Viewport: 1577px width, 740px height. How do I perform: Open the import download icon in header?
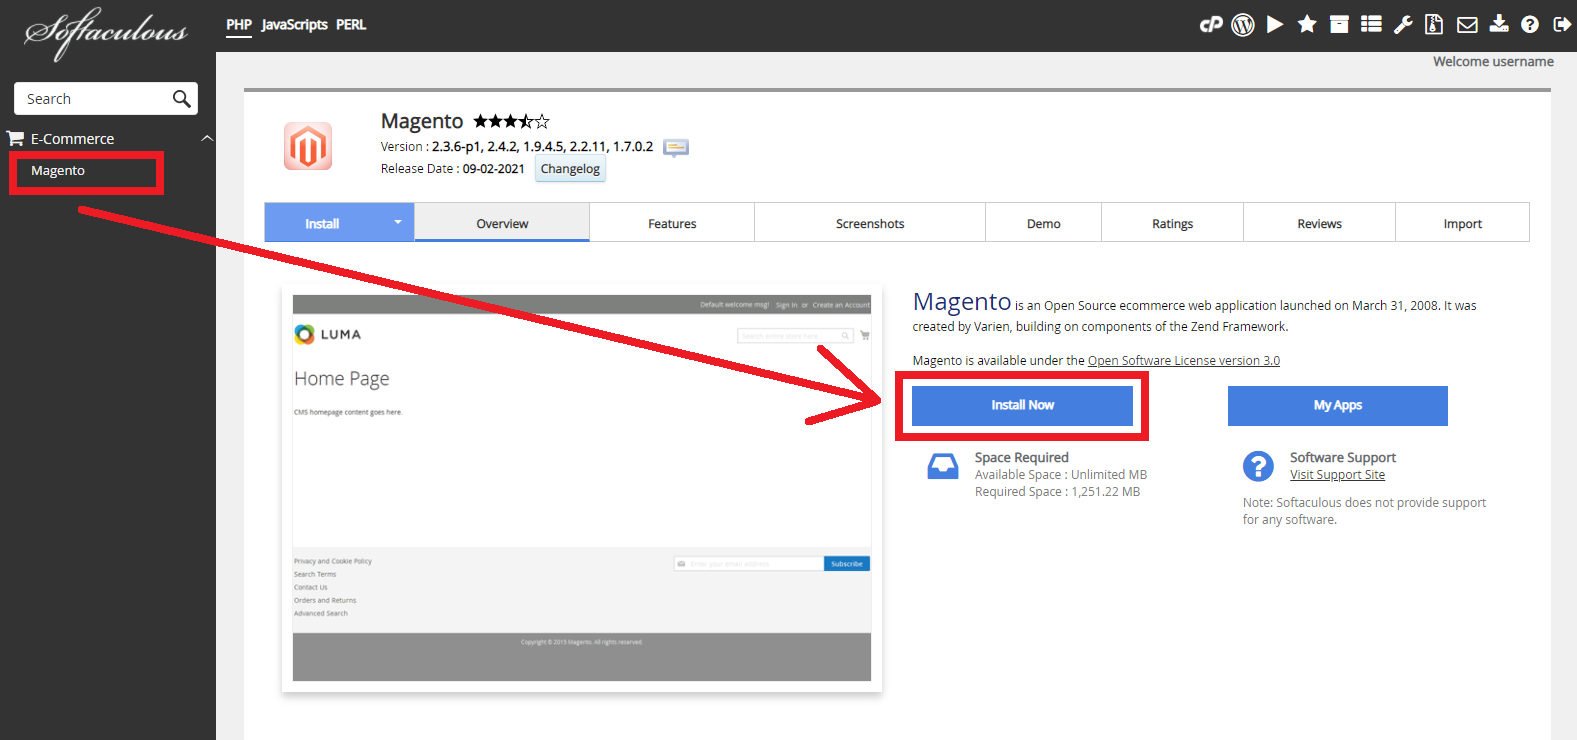click(1499, 24)
